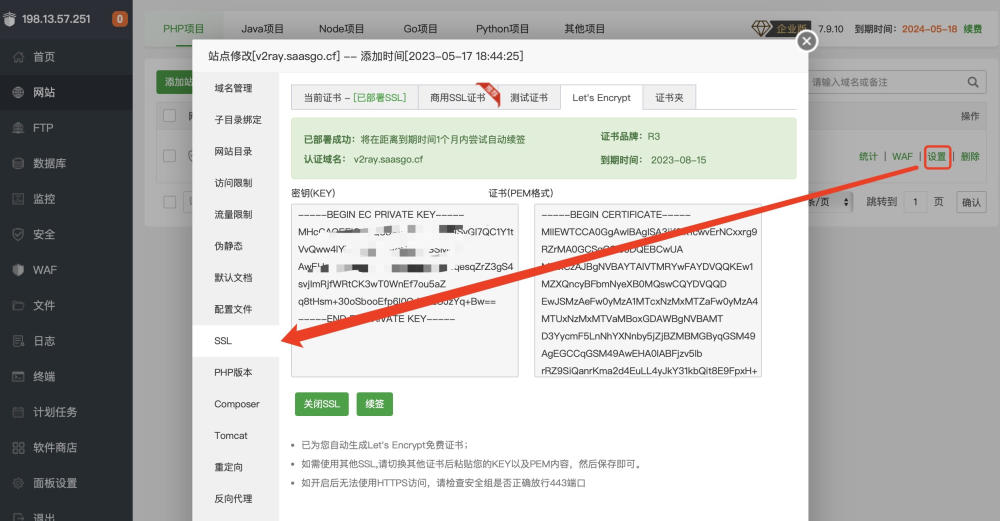
Task: Click the log icon beside 日志
Action: click(18, 341)
